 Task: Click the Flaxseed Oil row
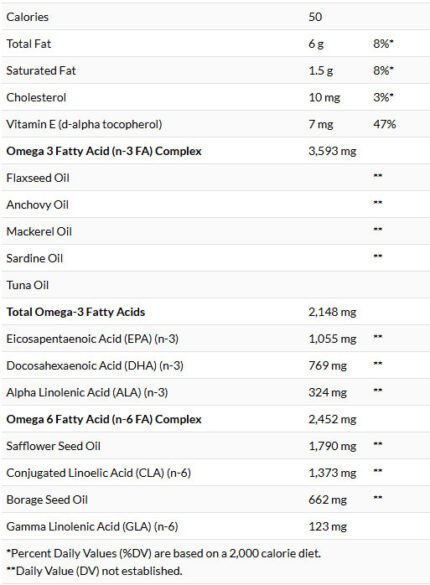215,178
